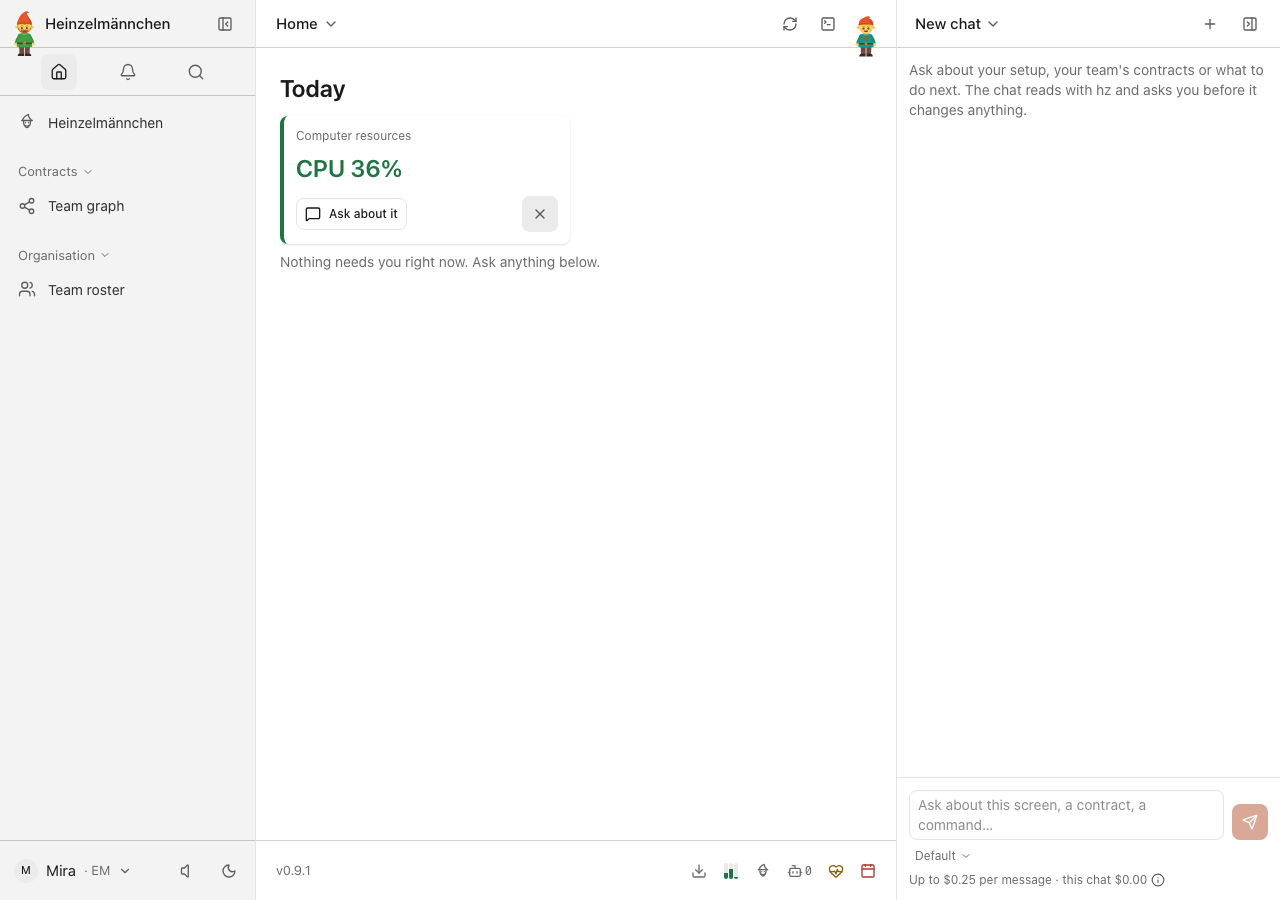This screenshot has width=1280, height=900.
Task: Focus the chat message input
Action: point(1066,815)
